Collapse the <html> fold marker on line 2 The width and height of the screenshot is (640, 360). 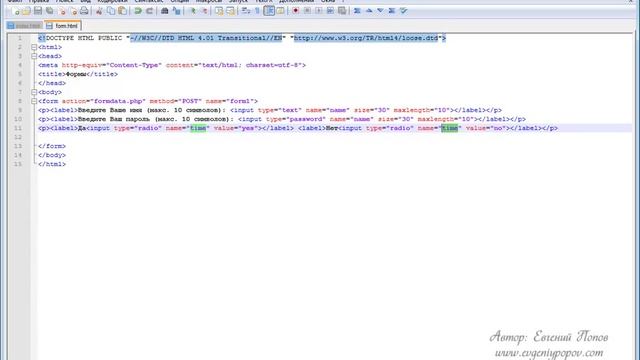(x=34, y=47)
